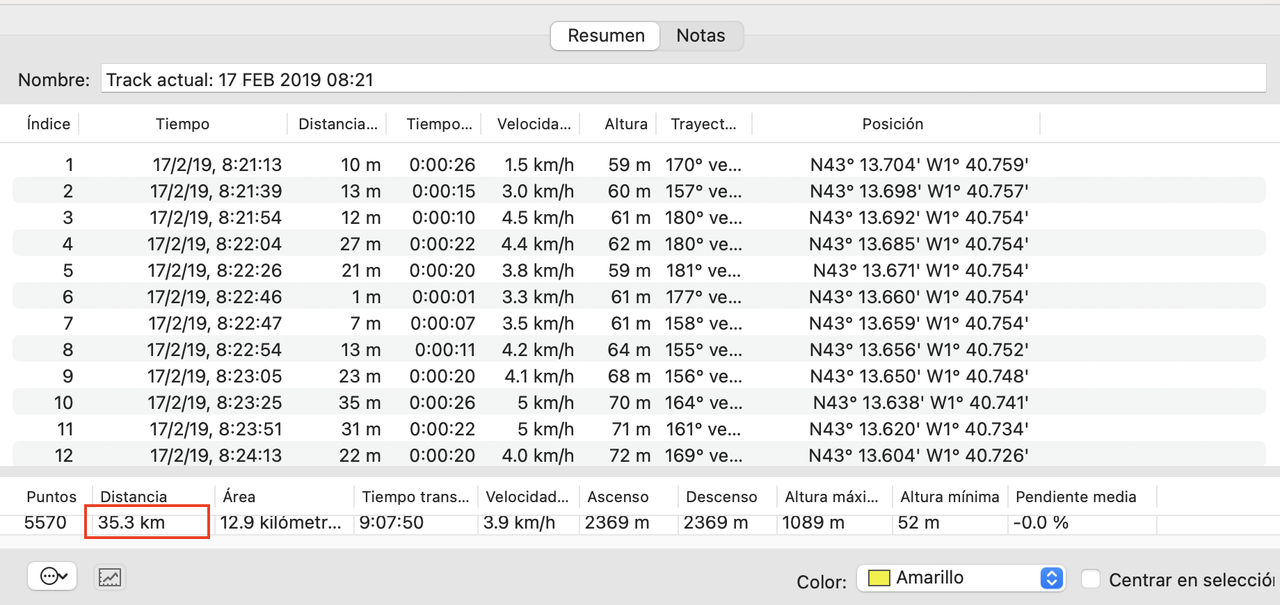Viewport: 1280px width, 605px height.
Task: Click speed cell 1.5 km/h
Action: coord(539,165)
